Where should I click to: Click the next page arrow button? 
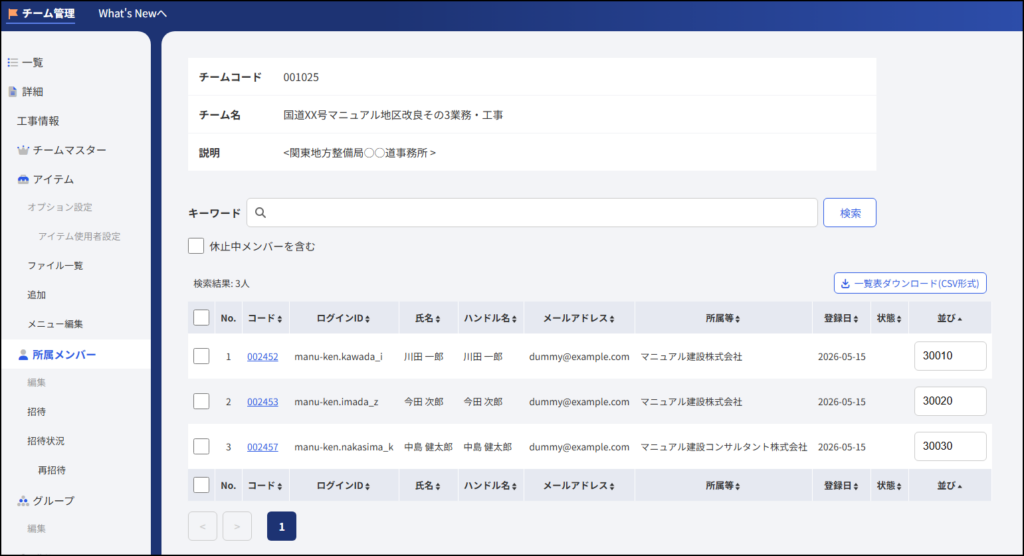coord(237,527)
